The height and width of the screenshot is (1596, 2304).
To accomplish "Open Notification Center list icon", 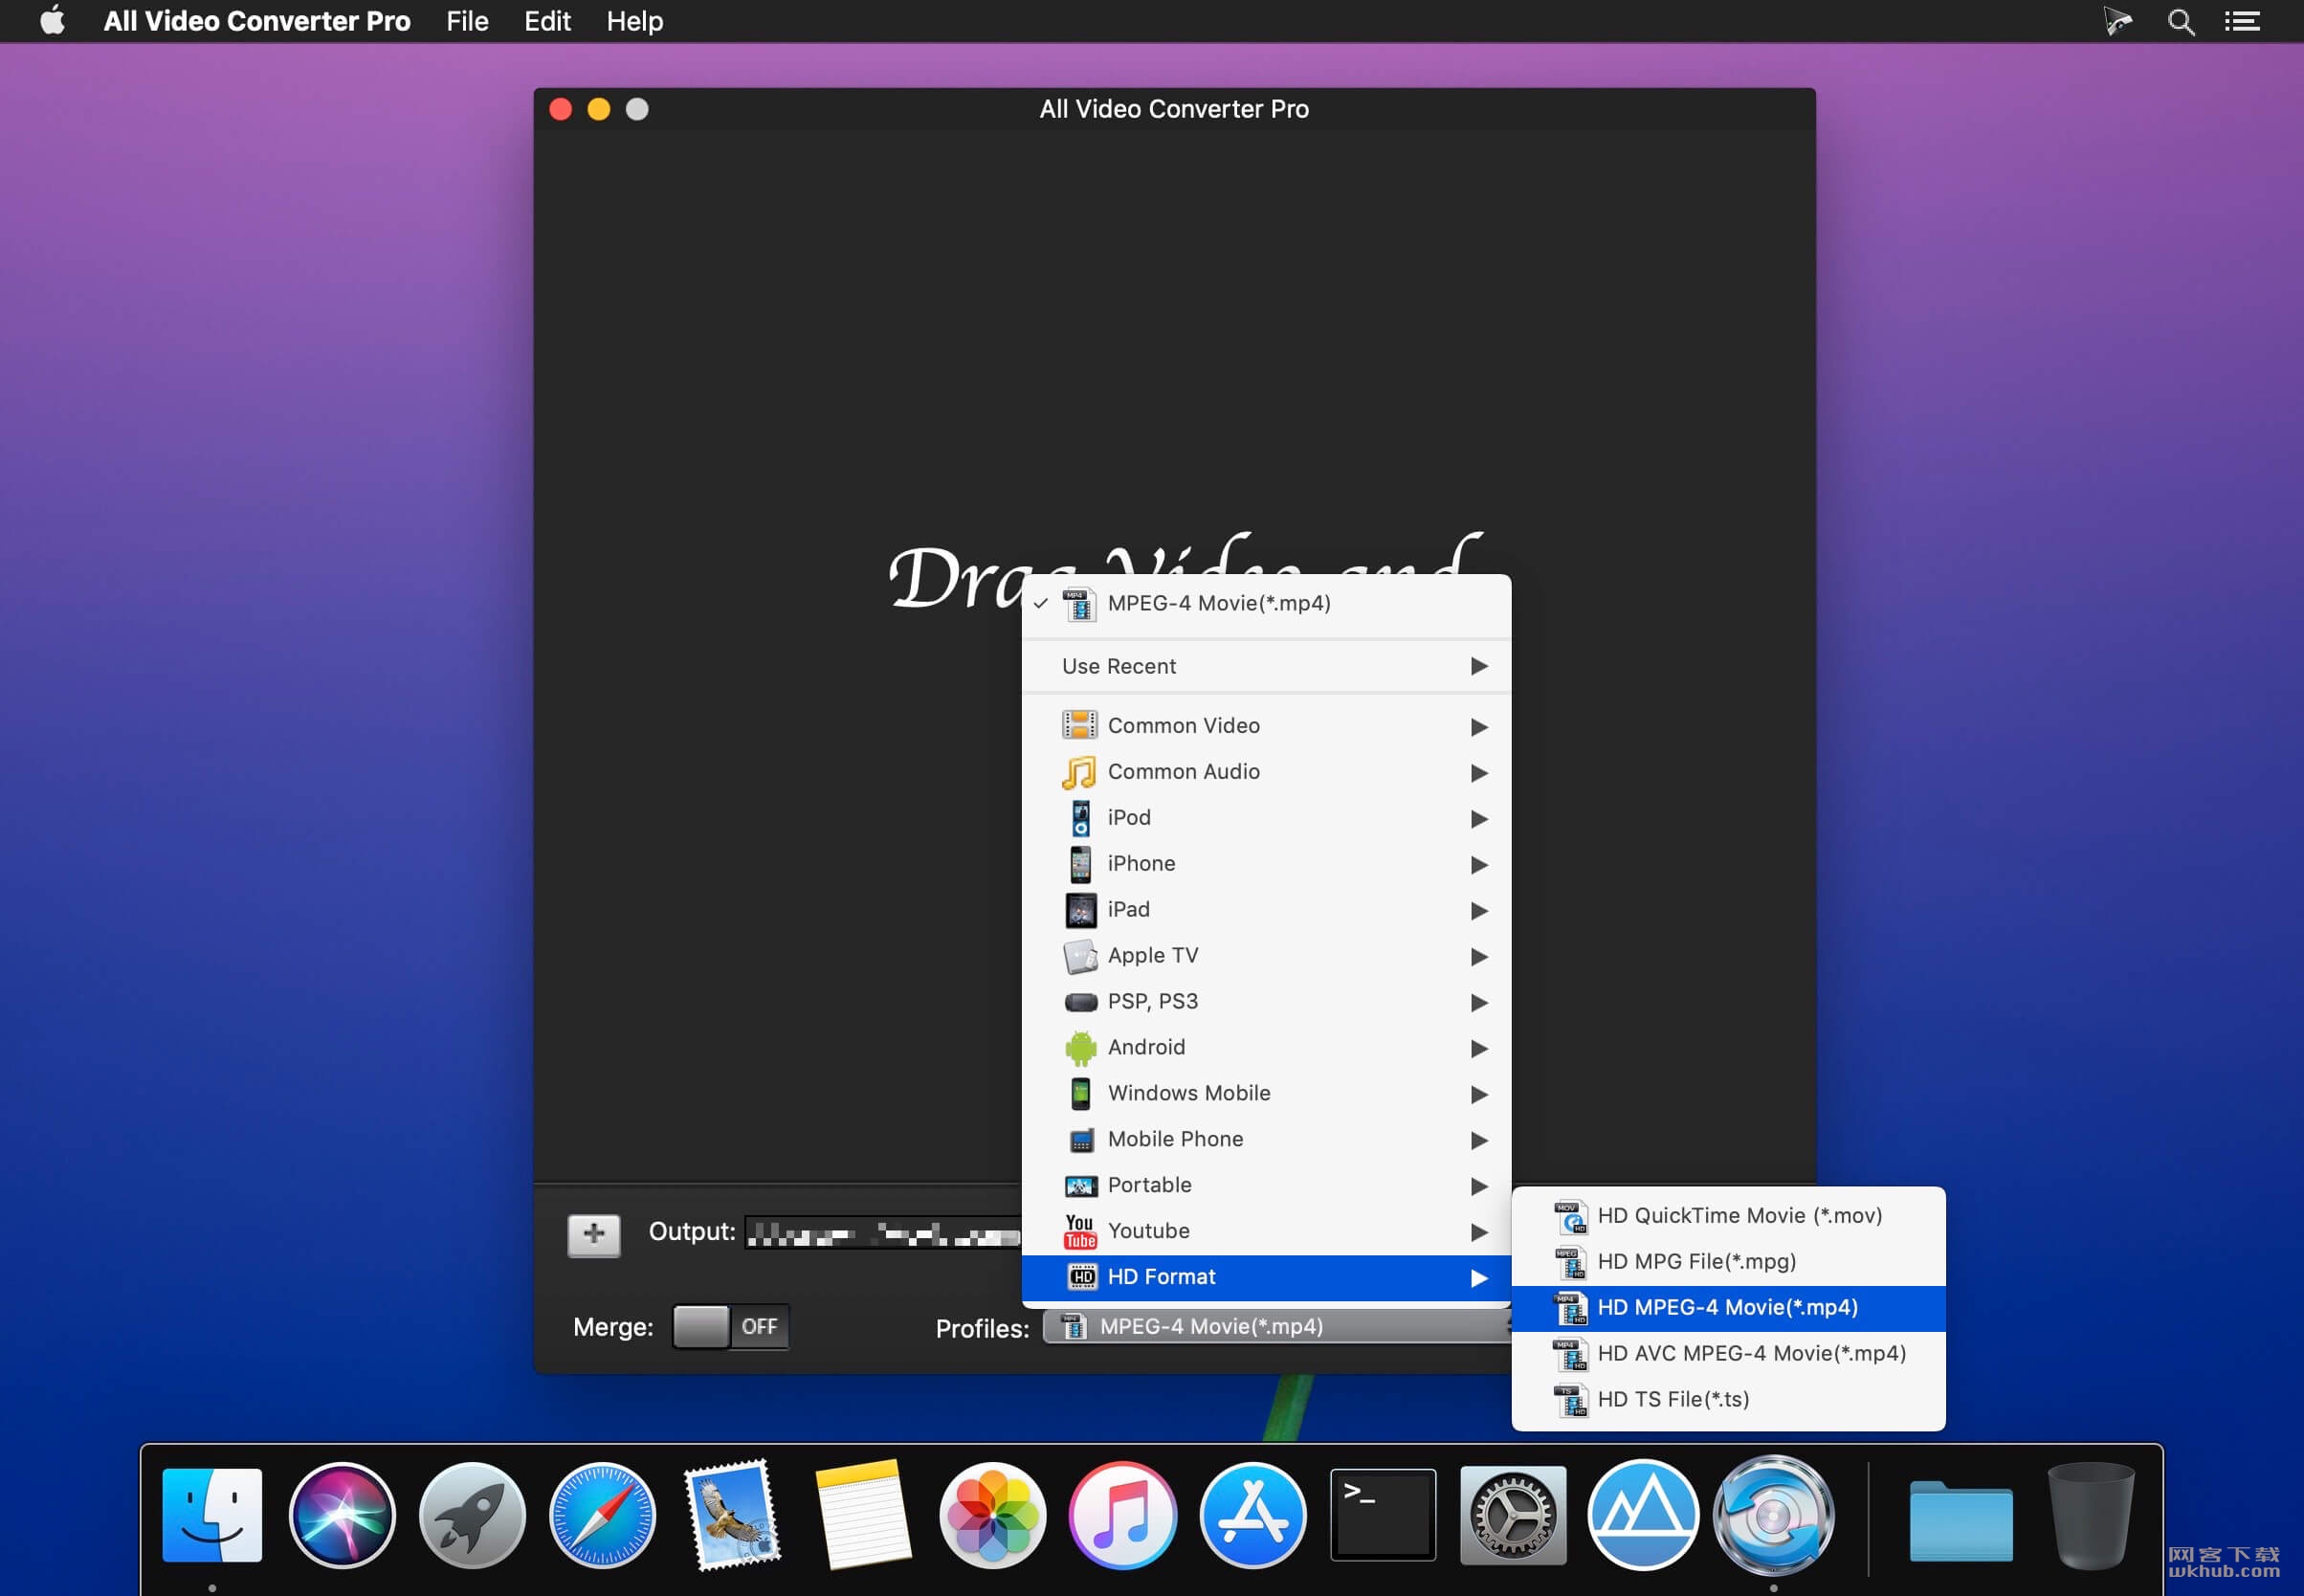I will (2242, 21).
